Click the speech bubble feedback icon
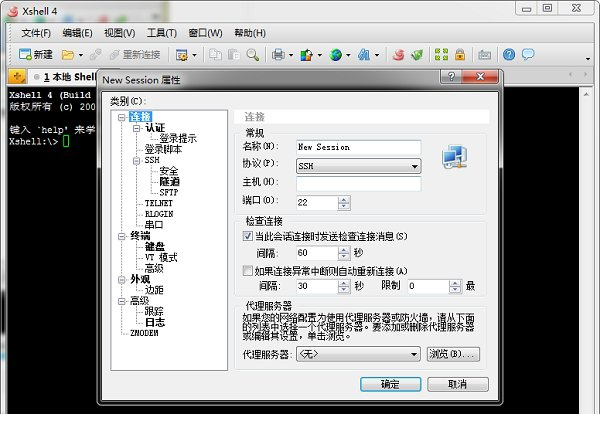600x430 pixels. point(528,55)
